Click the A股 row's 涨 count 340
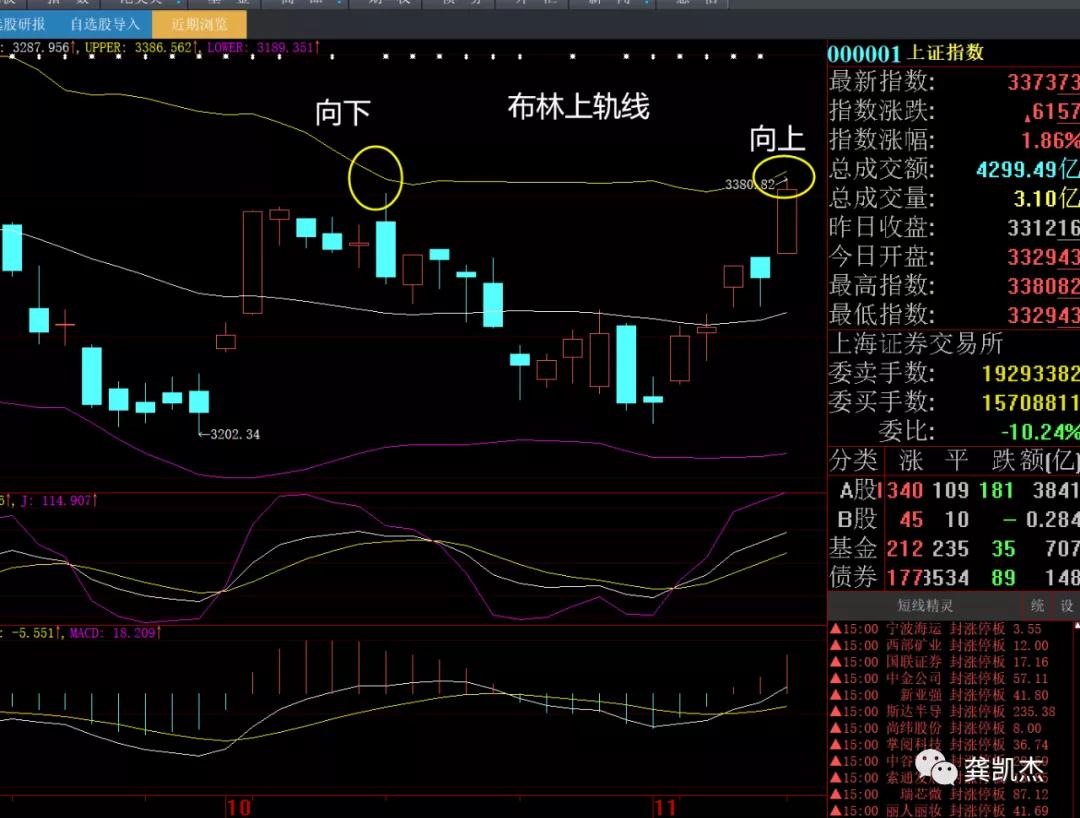 pyautogui.click(x=904, y=490)
